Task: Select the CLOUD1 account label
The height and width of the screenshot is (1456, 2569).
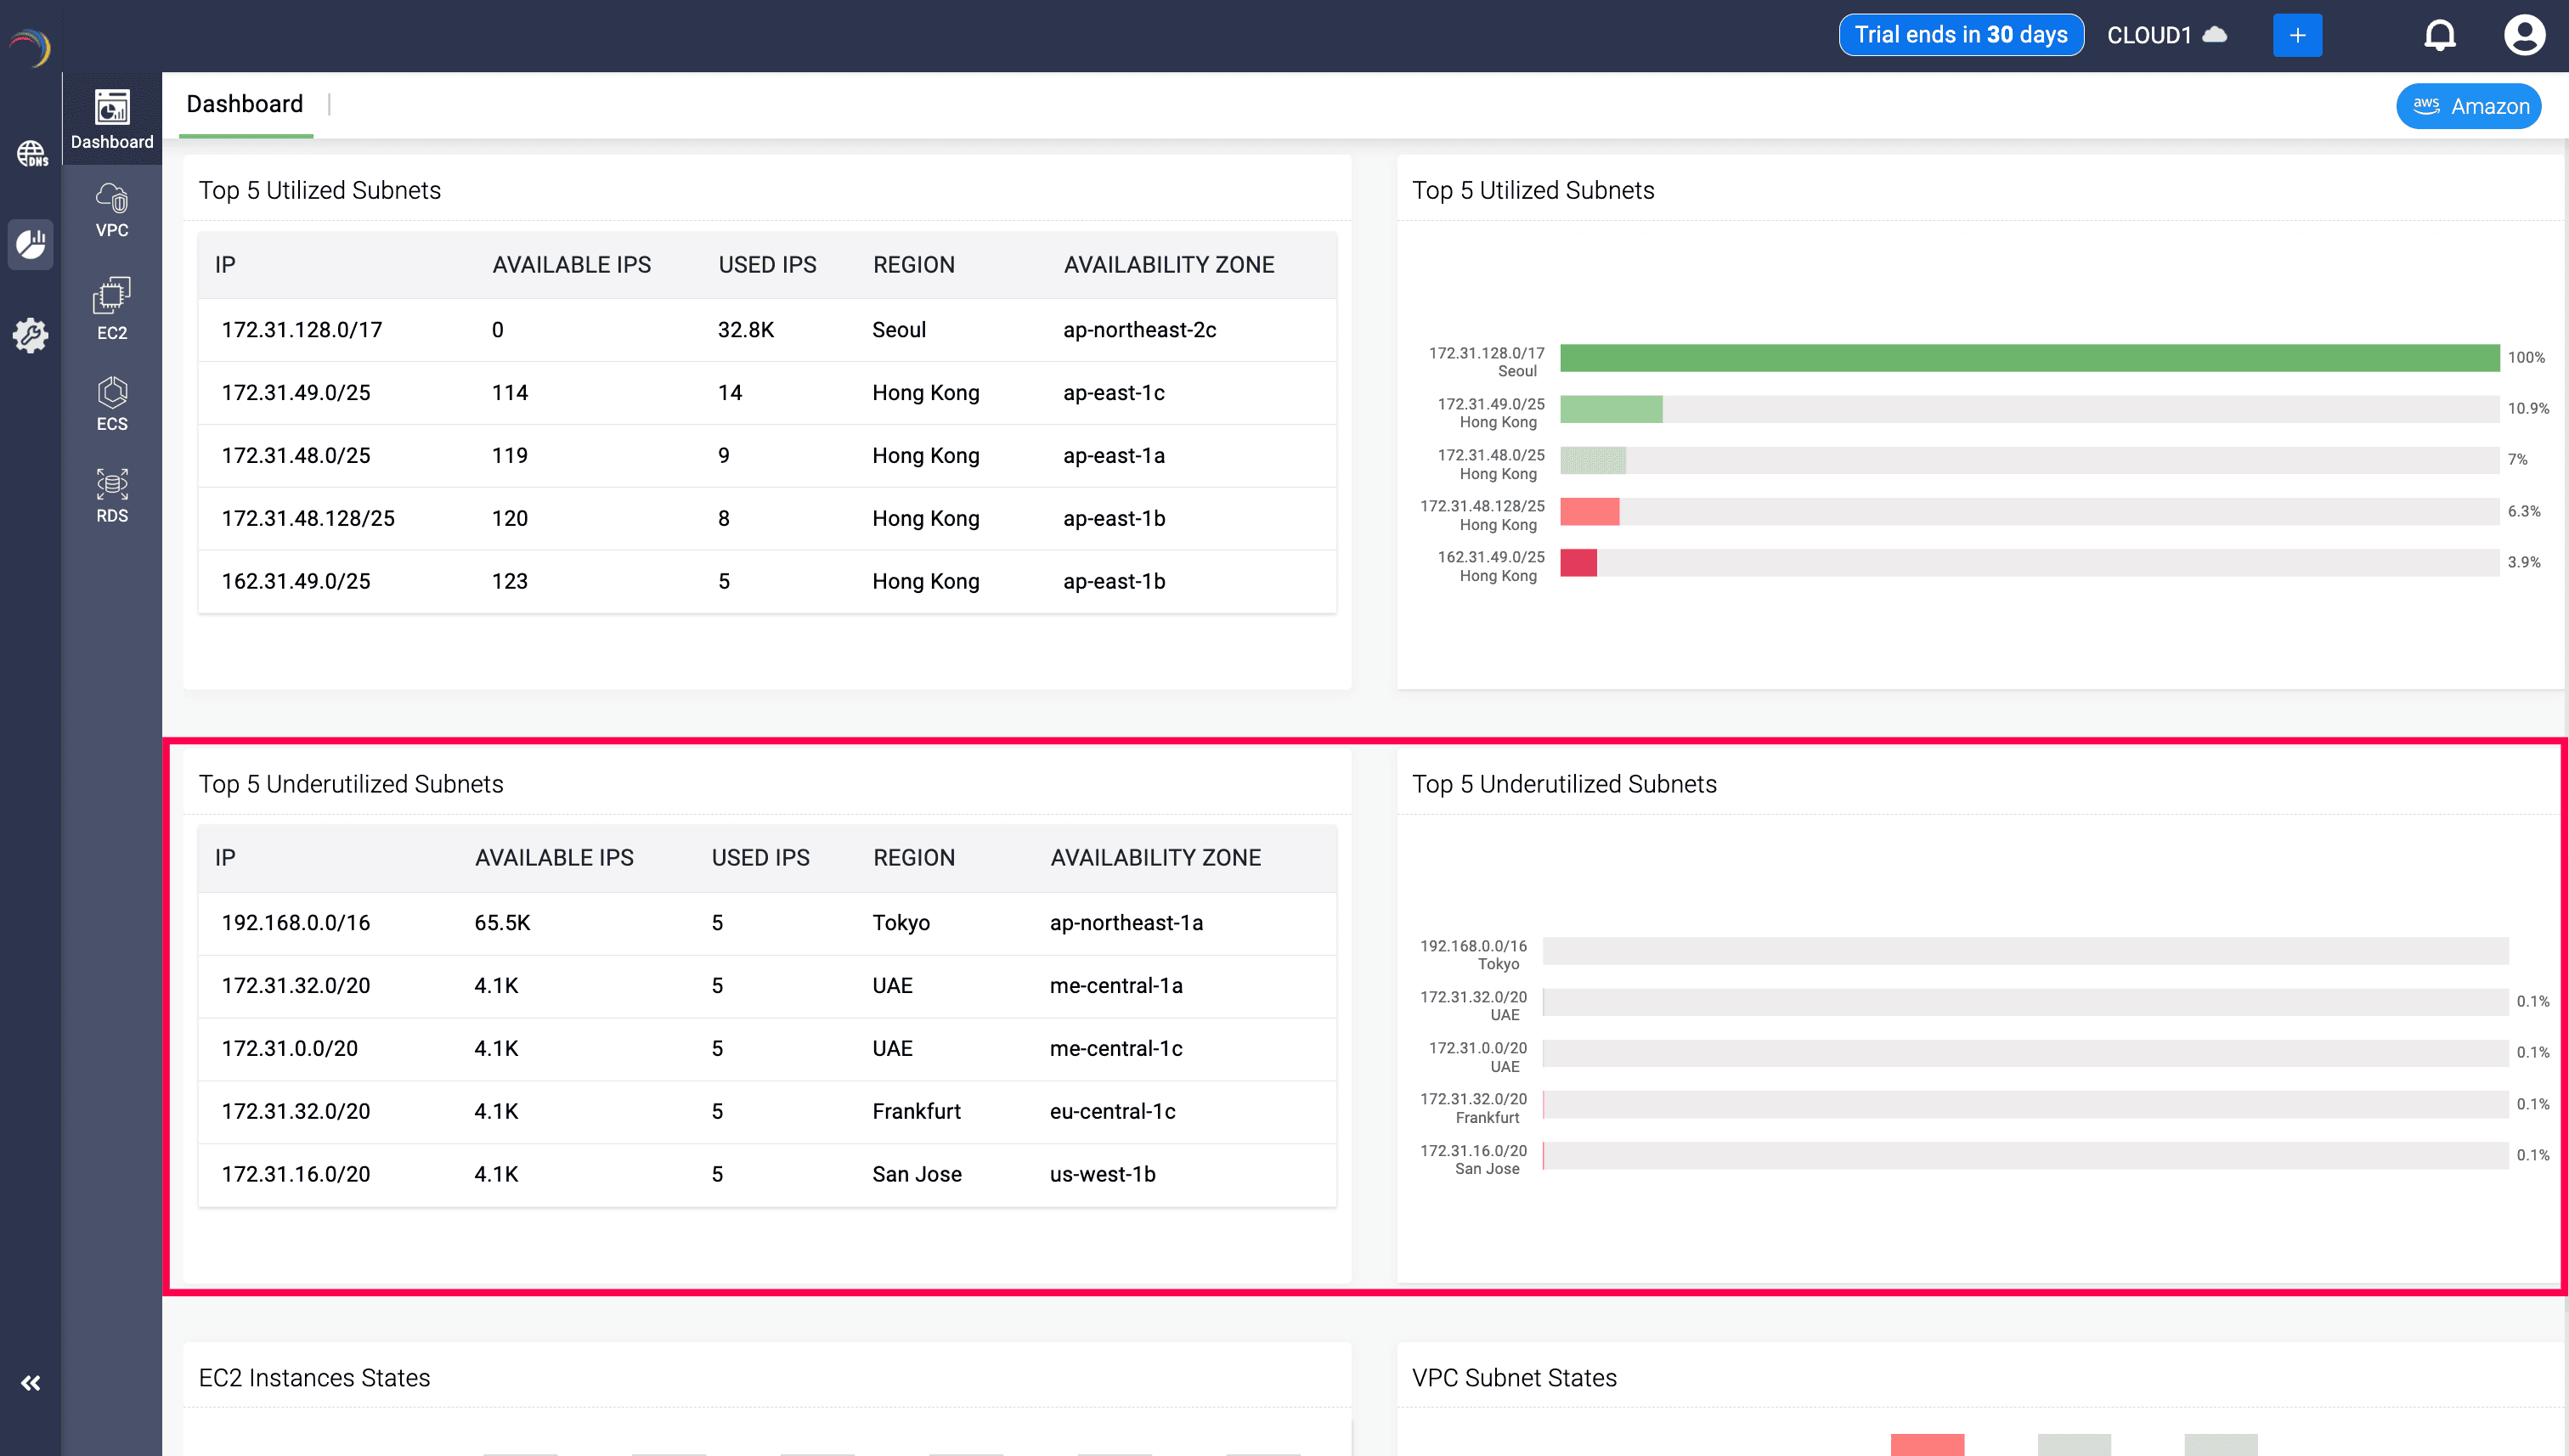Action: click(x=2152, y=33)
